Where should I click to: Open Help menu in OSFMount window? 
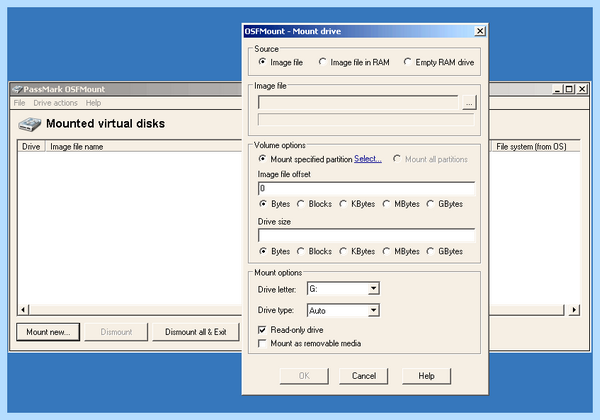pyautogui.click(x=93, y=103)
